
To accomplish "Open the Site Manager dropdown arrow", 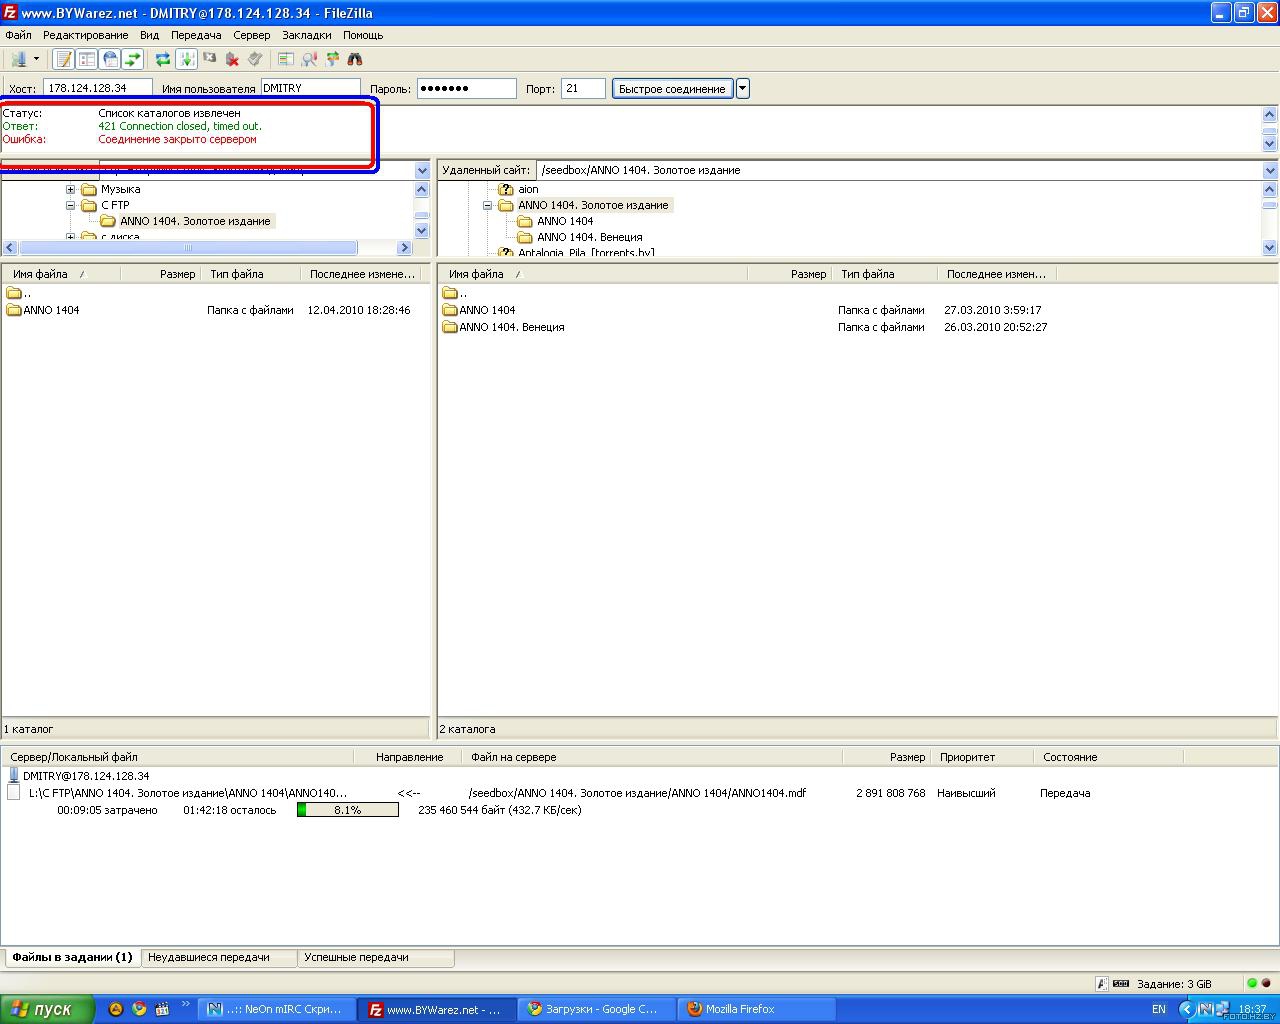I will tap(36, 59).
